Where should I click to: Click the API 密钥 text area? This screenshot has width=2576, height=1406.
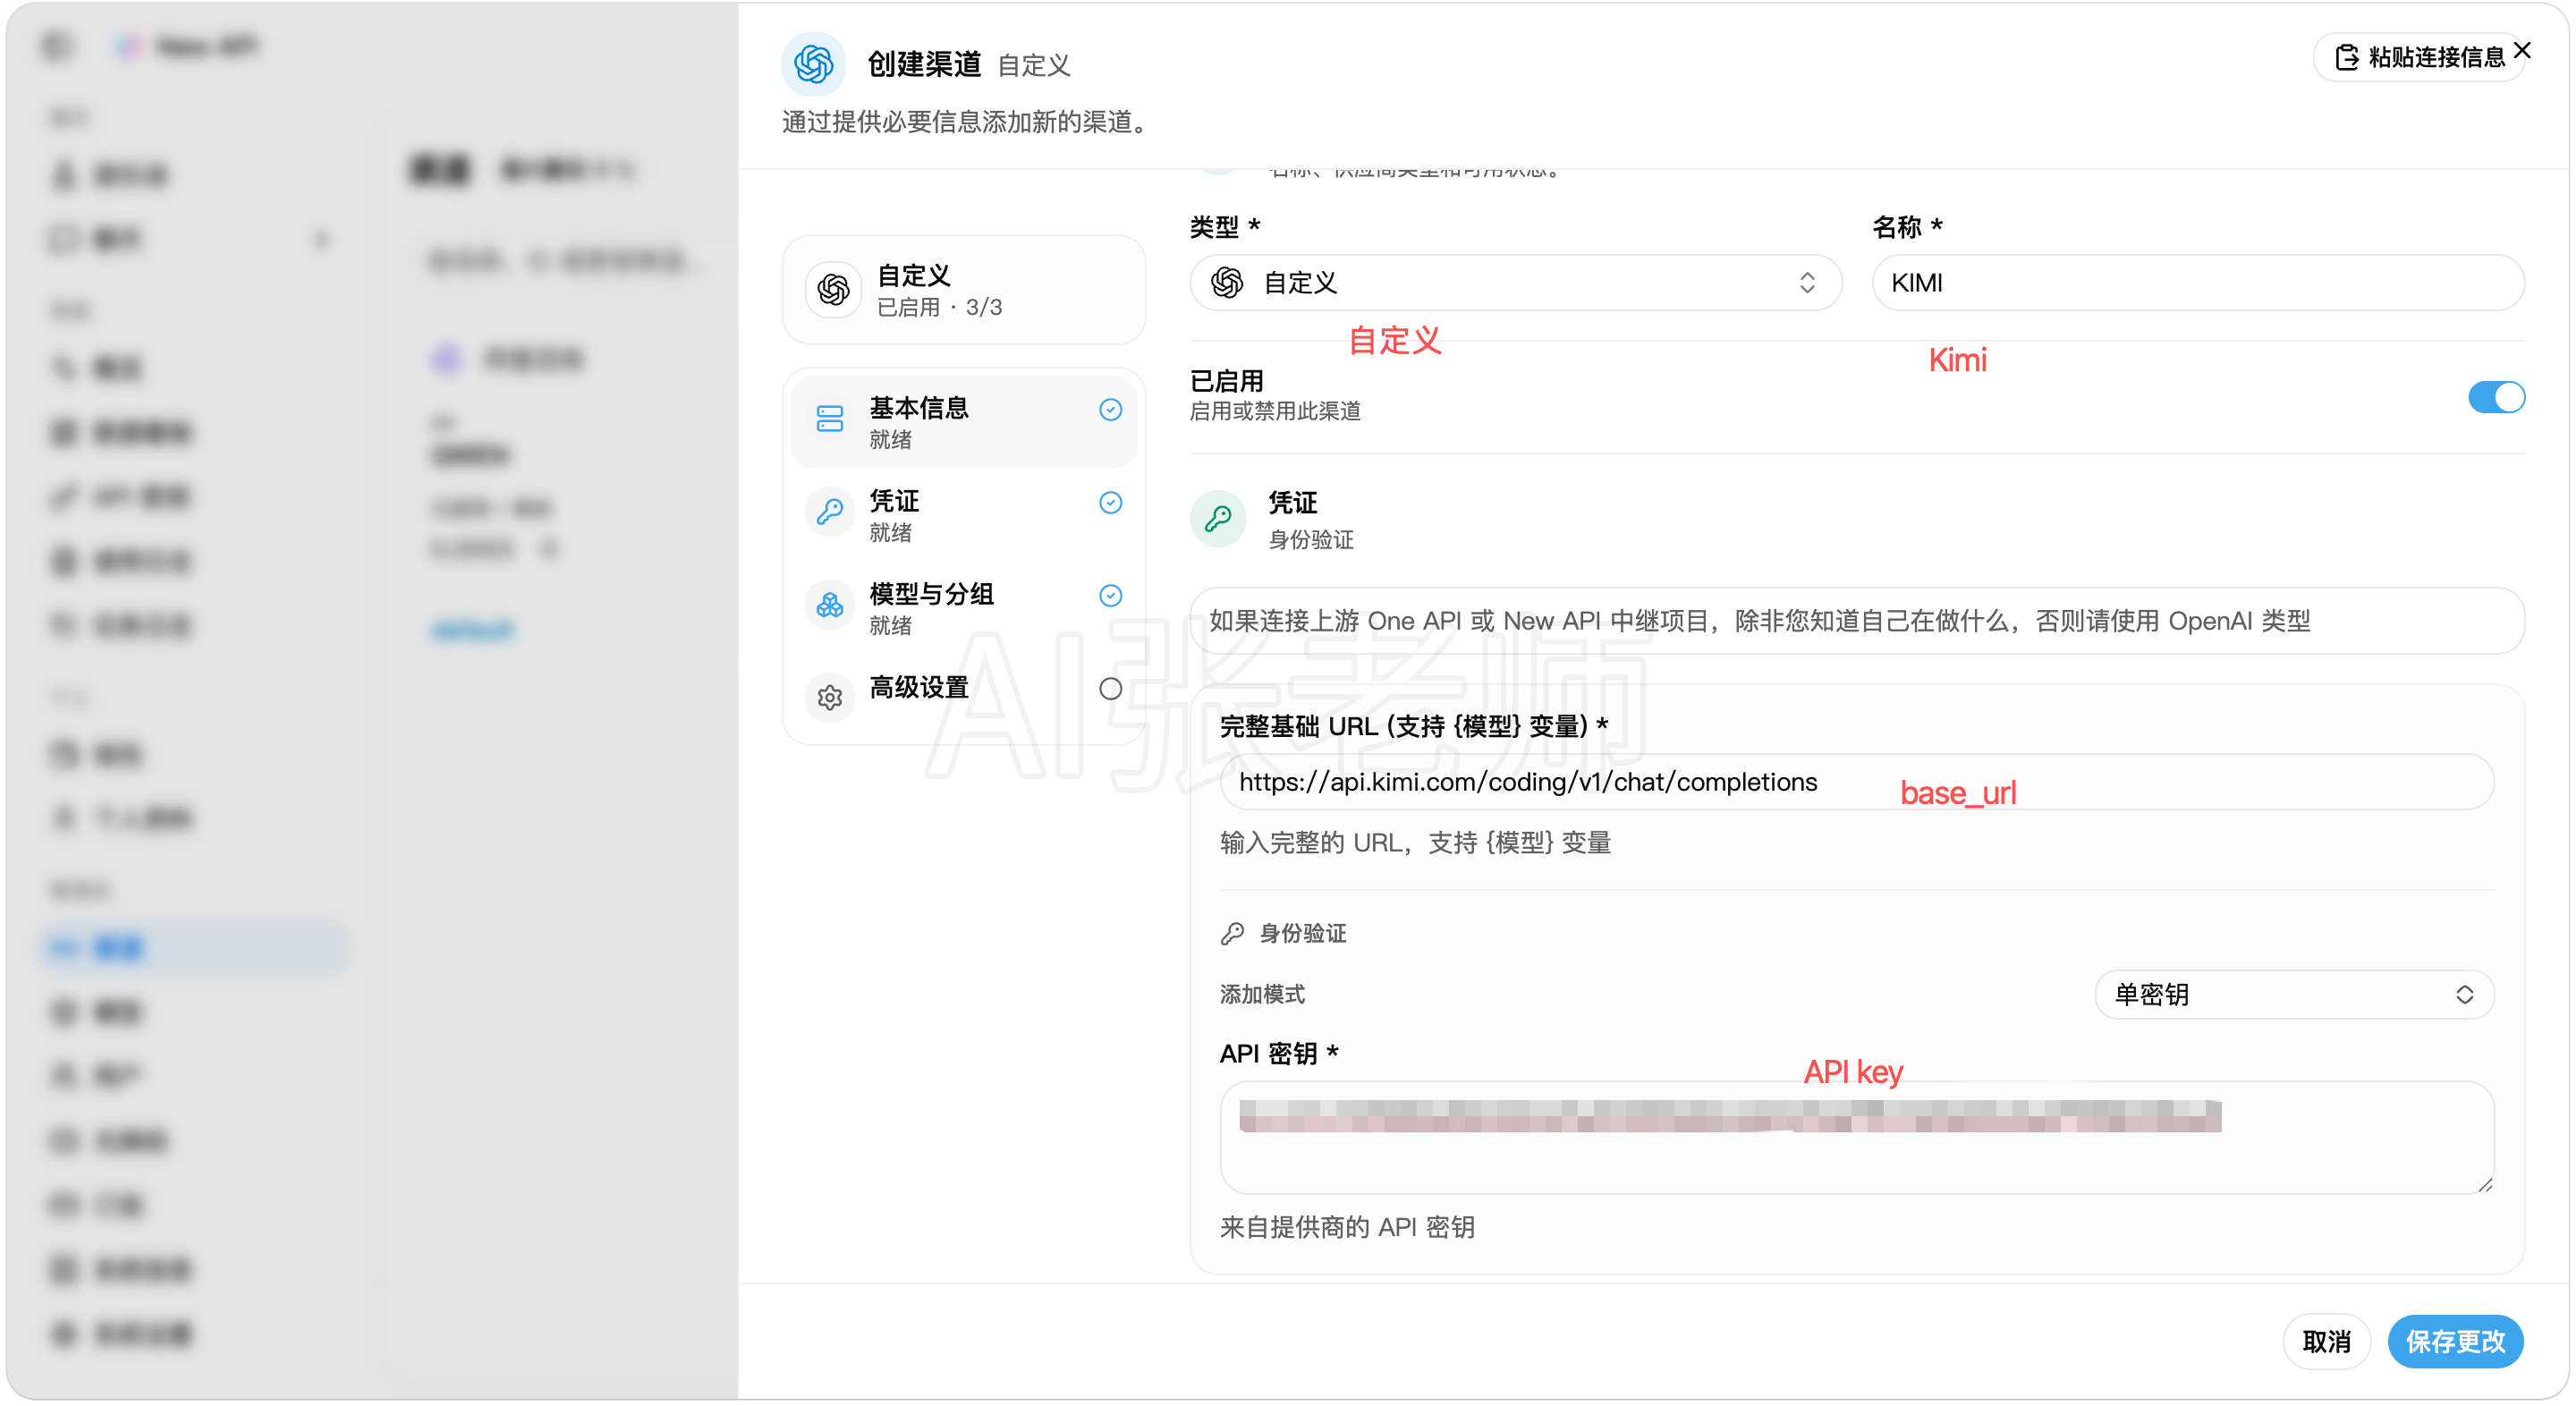click(x=1856, y=1137)
